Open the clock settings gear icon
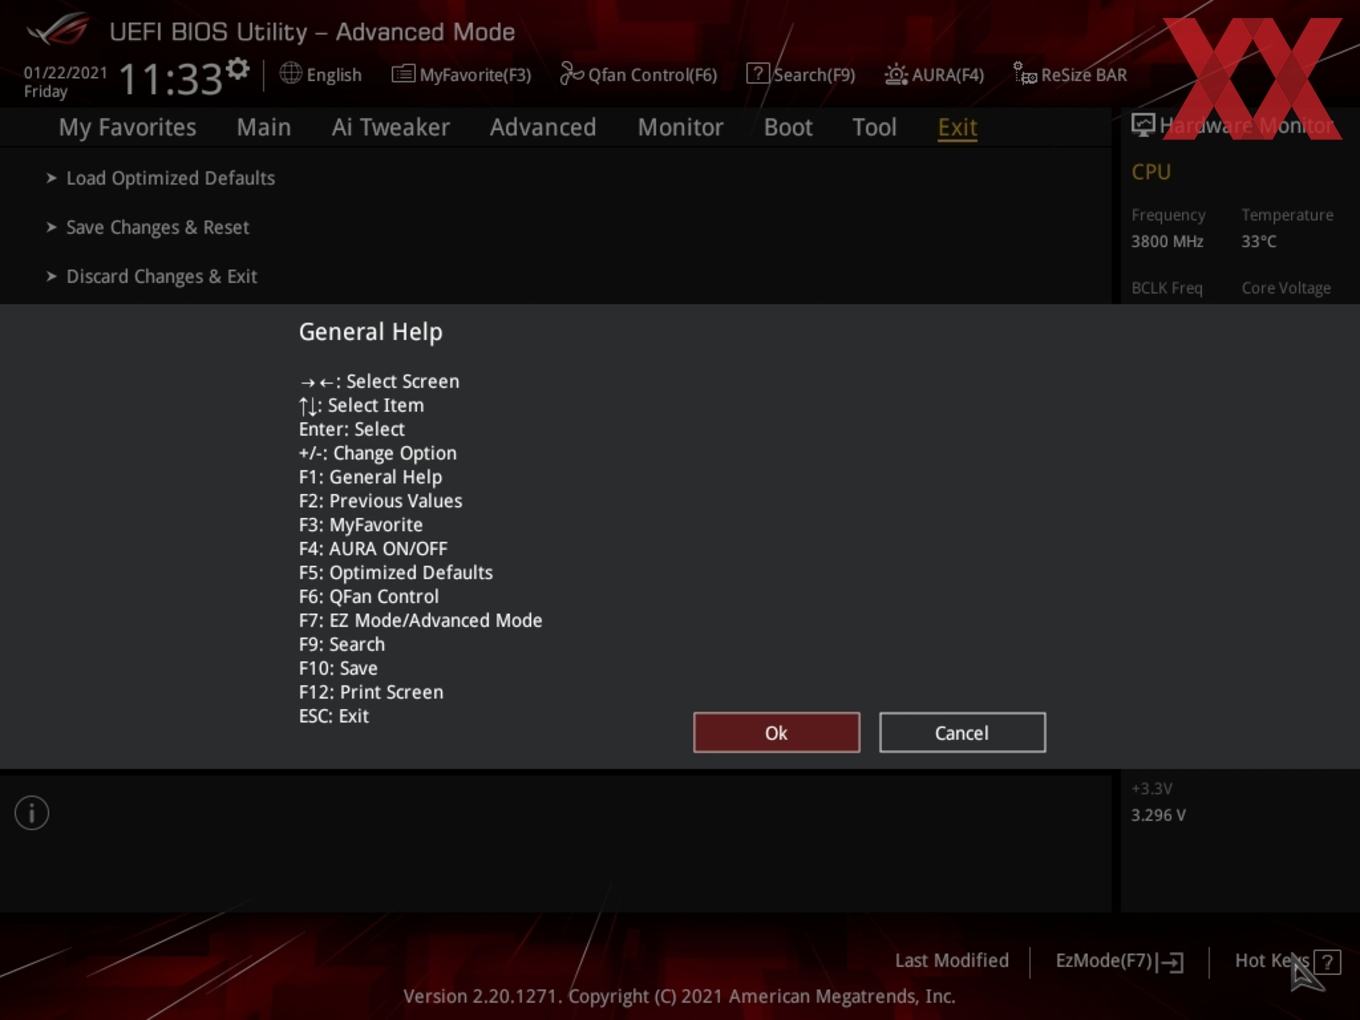 237,69
